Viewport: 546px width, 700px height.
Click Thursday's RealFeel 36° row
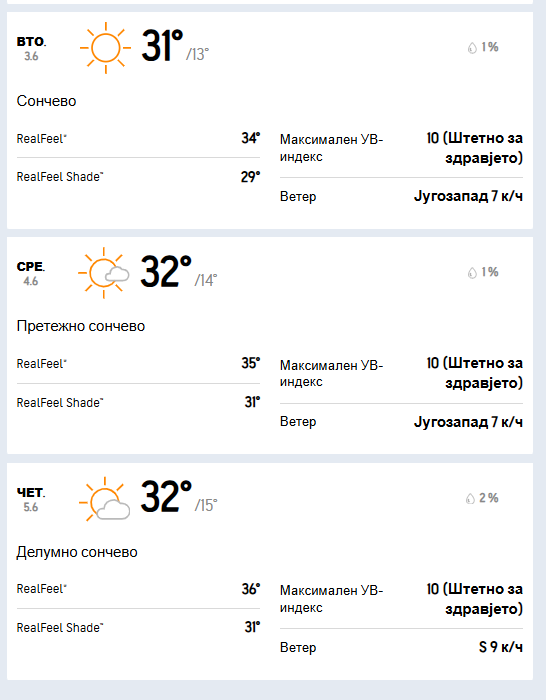tap(138, 589)
